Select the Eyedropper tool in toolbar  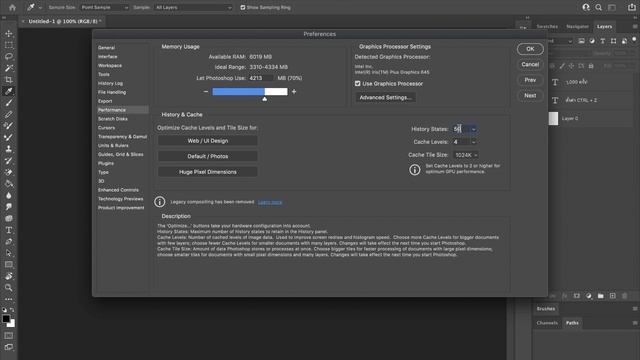pyautogui.click(x=9, y=91)
